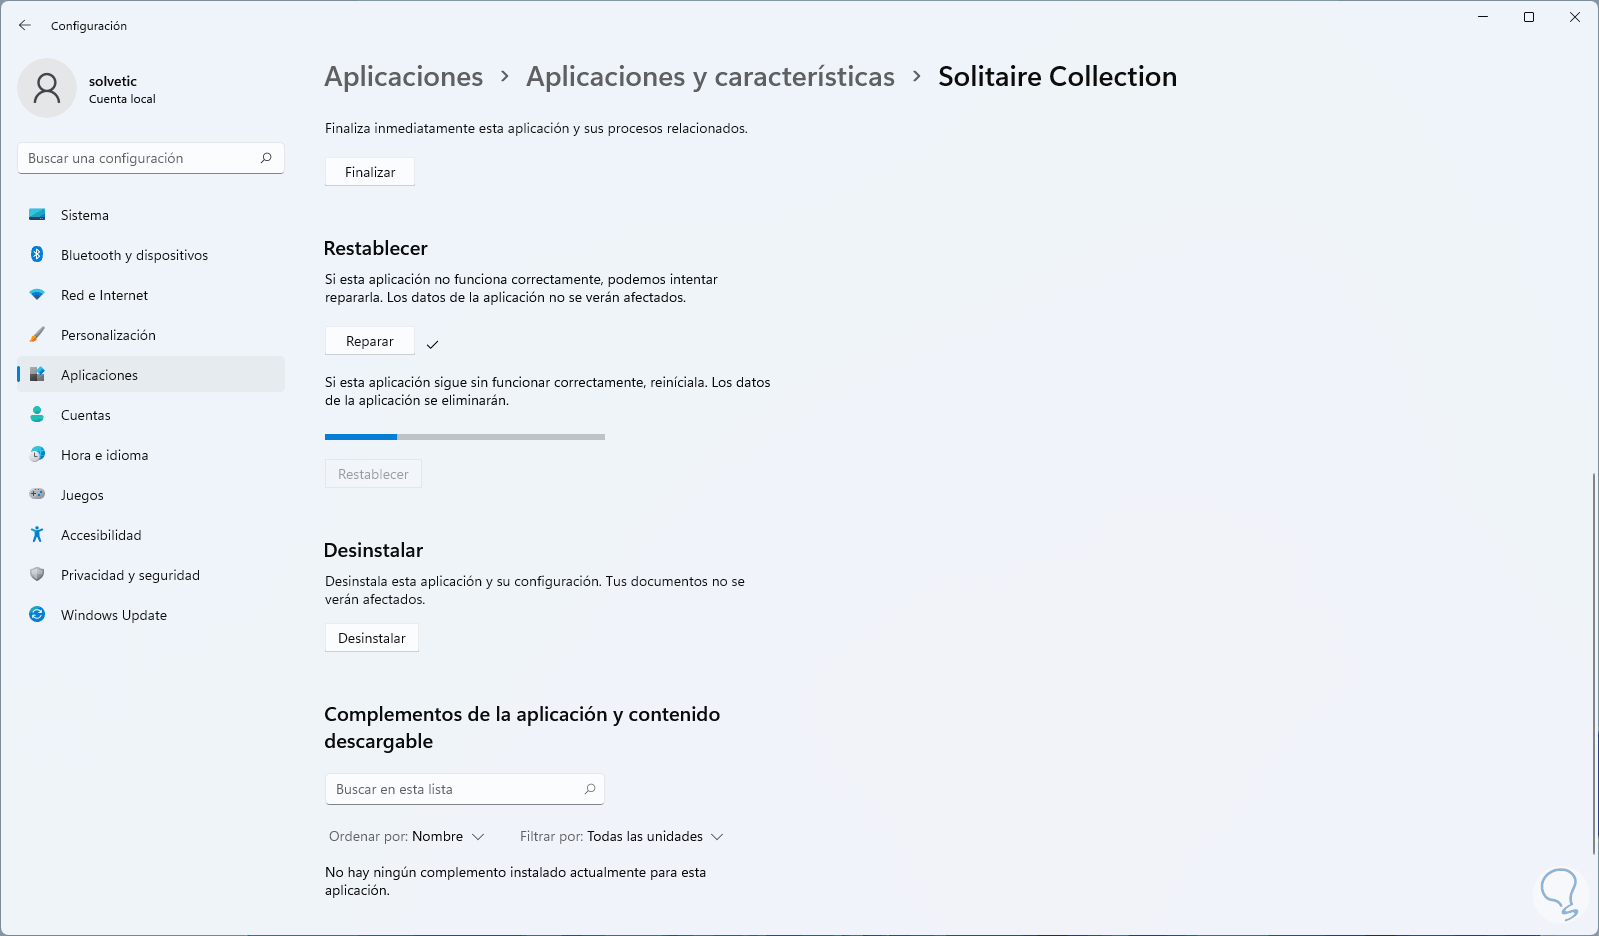The width and height of the screenshot is (1599, 936).
Task: Click the Aplicaciones sidebar icon
Action: [37, 375]
